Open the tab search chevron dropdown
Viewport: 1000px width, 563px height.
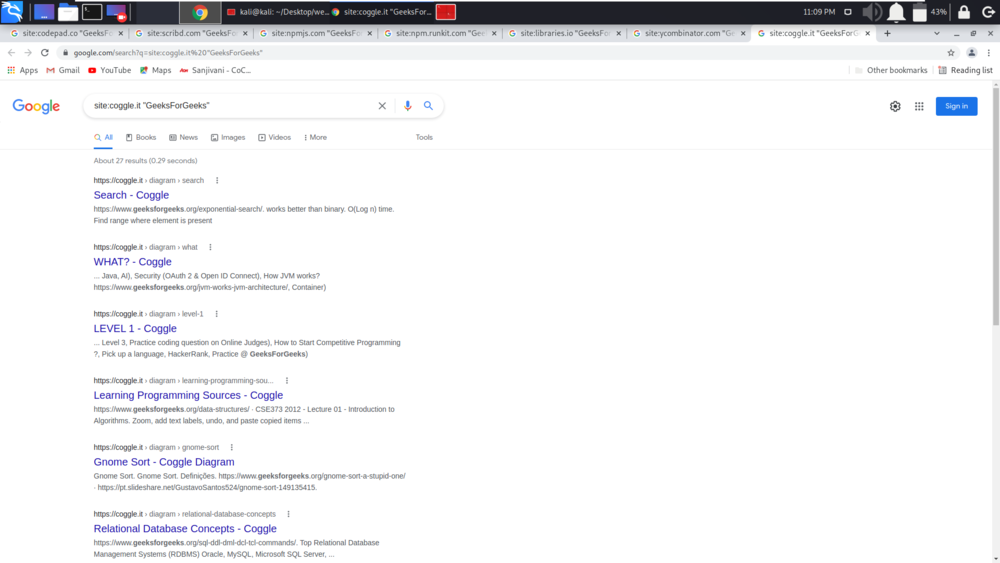pyautogui.click(x=936, y=33)
